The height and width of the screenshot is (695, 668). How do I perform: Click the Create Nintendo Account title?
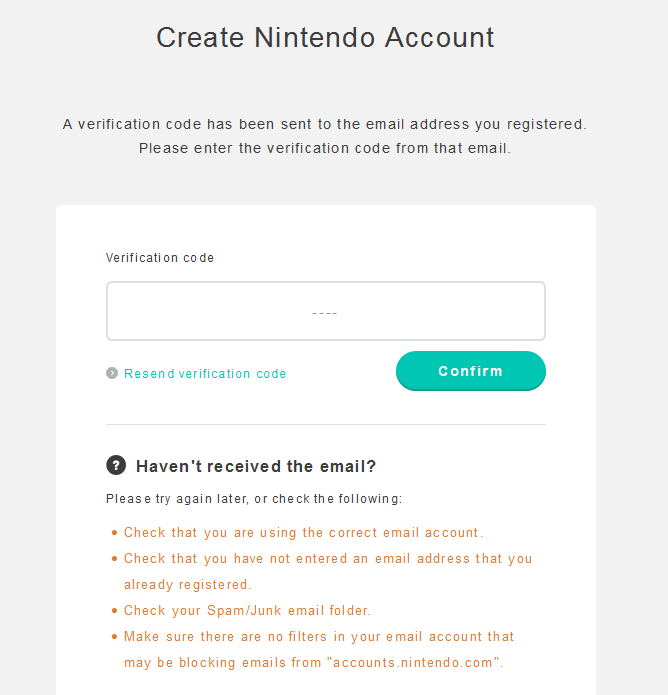coord(325,37)
